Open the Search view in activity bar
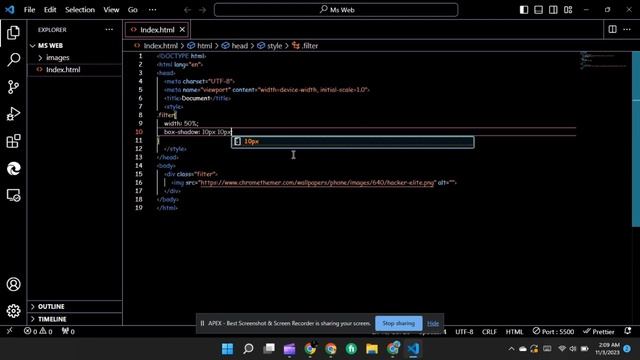The height and width of the screenshot is (360, 640). [13, 60]
